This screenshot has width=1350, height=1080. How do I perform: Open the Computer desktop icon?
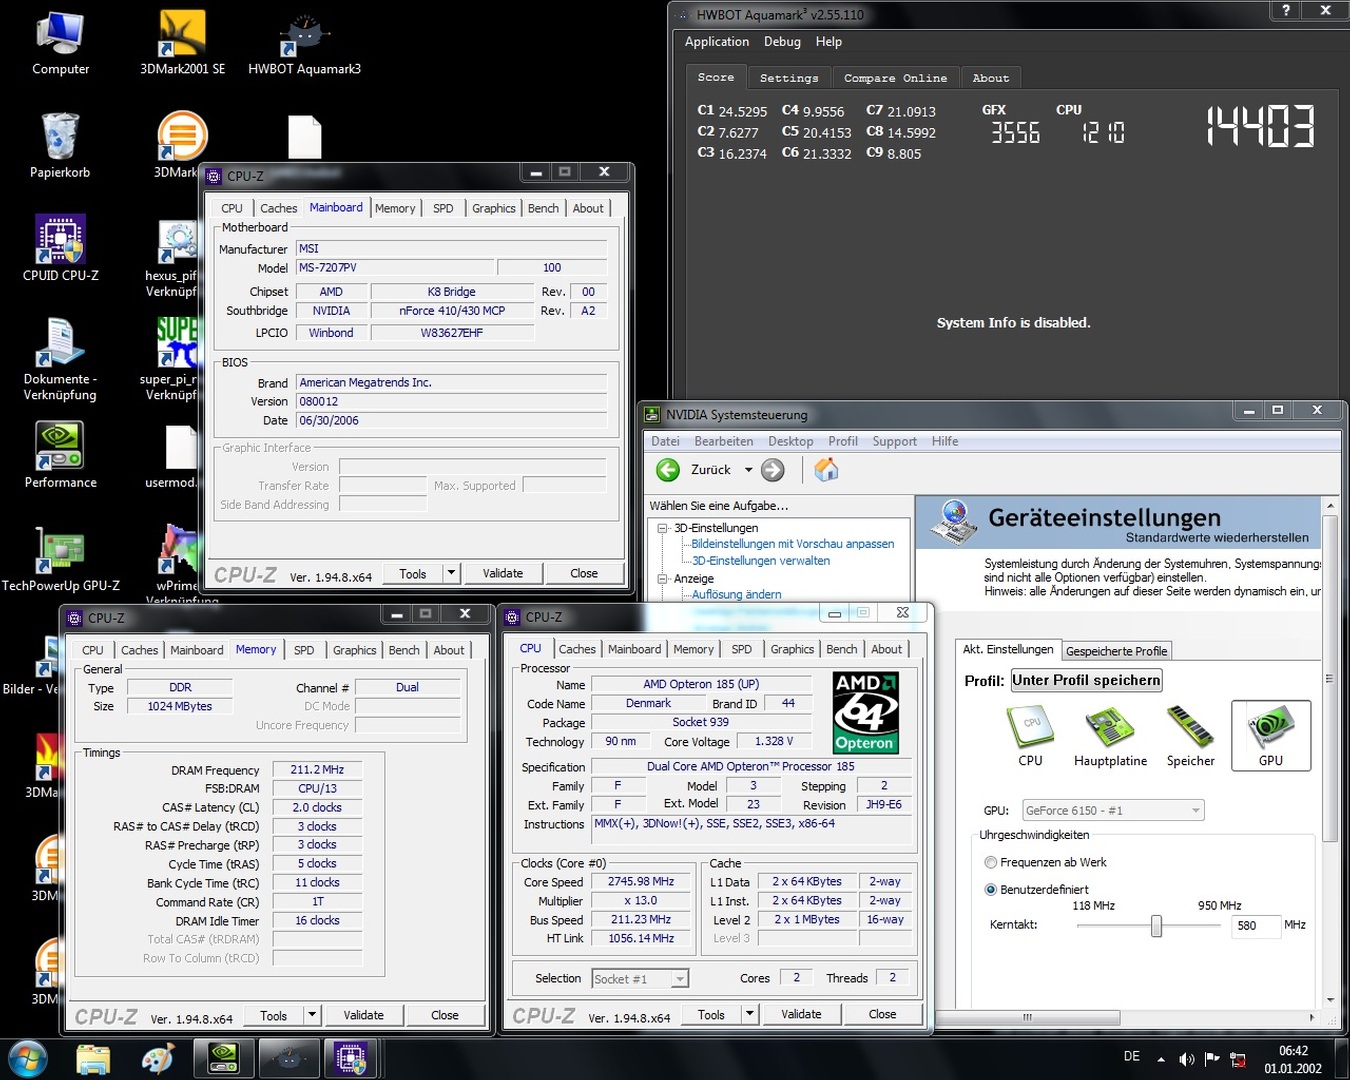click(60, 43)
